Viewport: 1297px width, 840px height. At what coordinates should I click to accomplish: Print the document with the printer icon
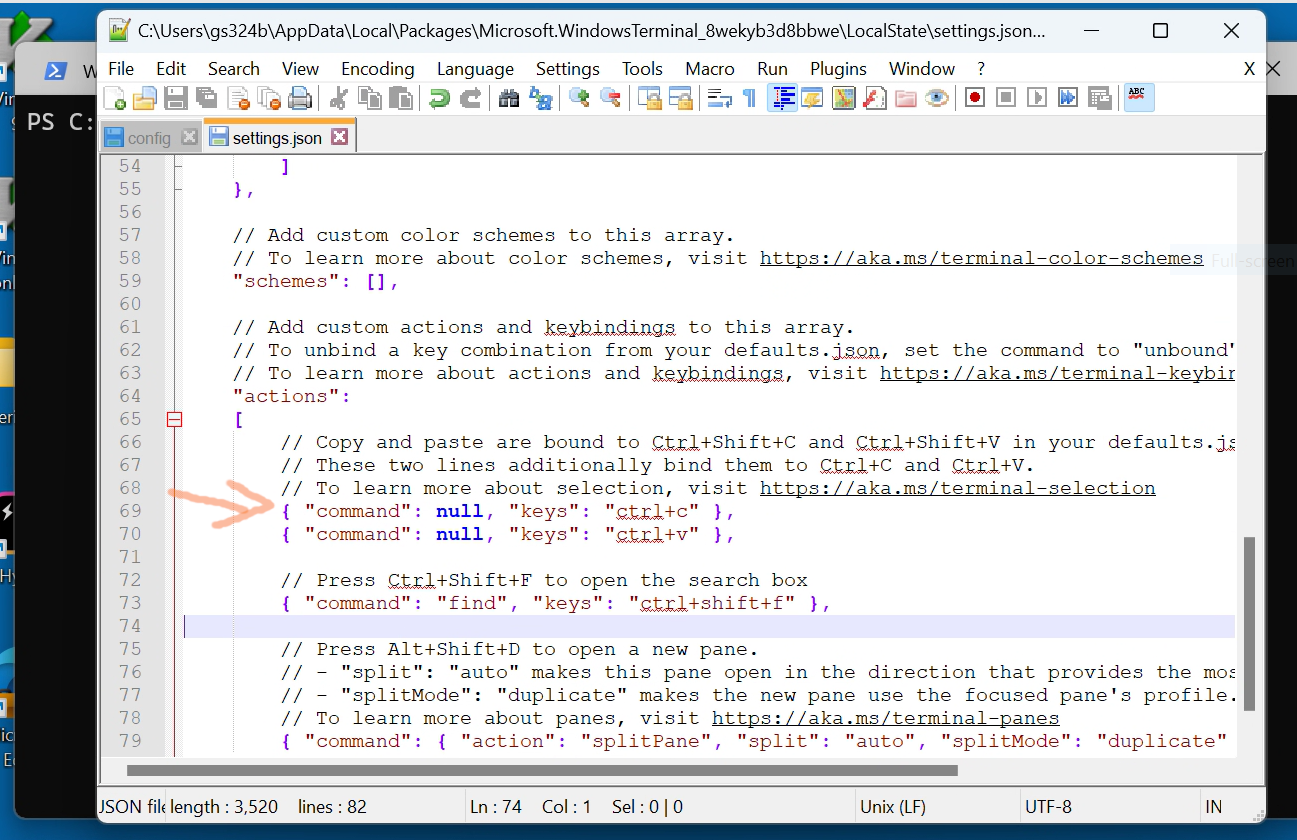pos(300,98)
